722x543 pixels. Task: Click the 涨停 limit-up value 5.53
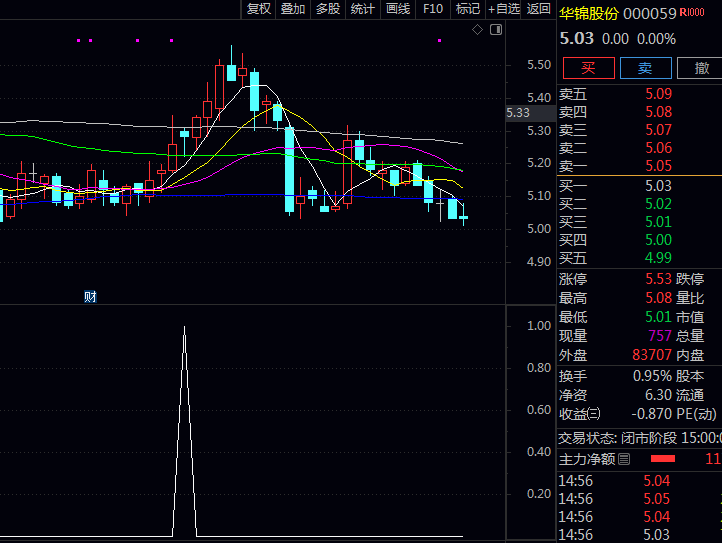[658, 279]
